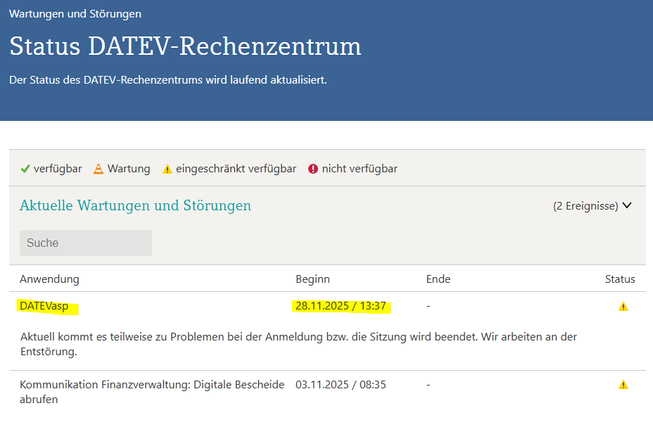The width and height of the screenshot is (653, 422).
Task: Select Kommunikation Finanzverwaltung: Digitale Bescheide abrufen entry
Action: 152,392
